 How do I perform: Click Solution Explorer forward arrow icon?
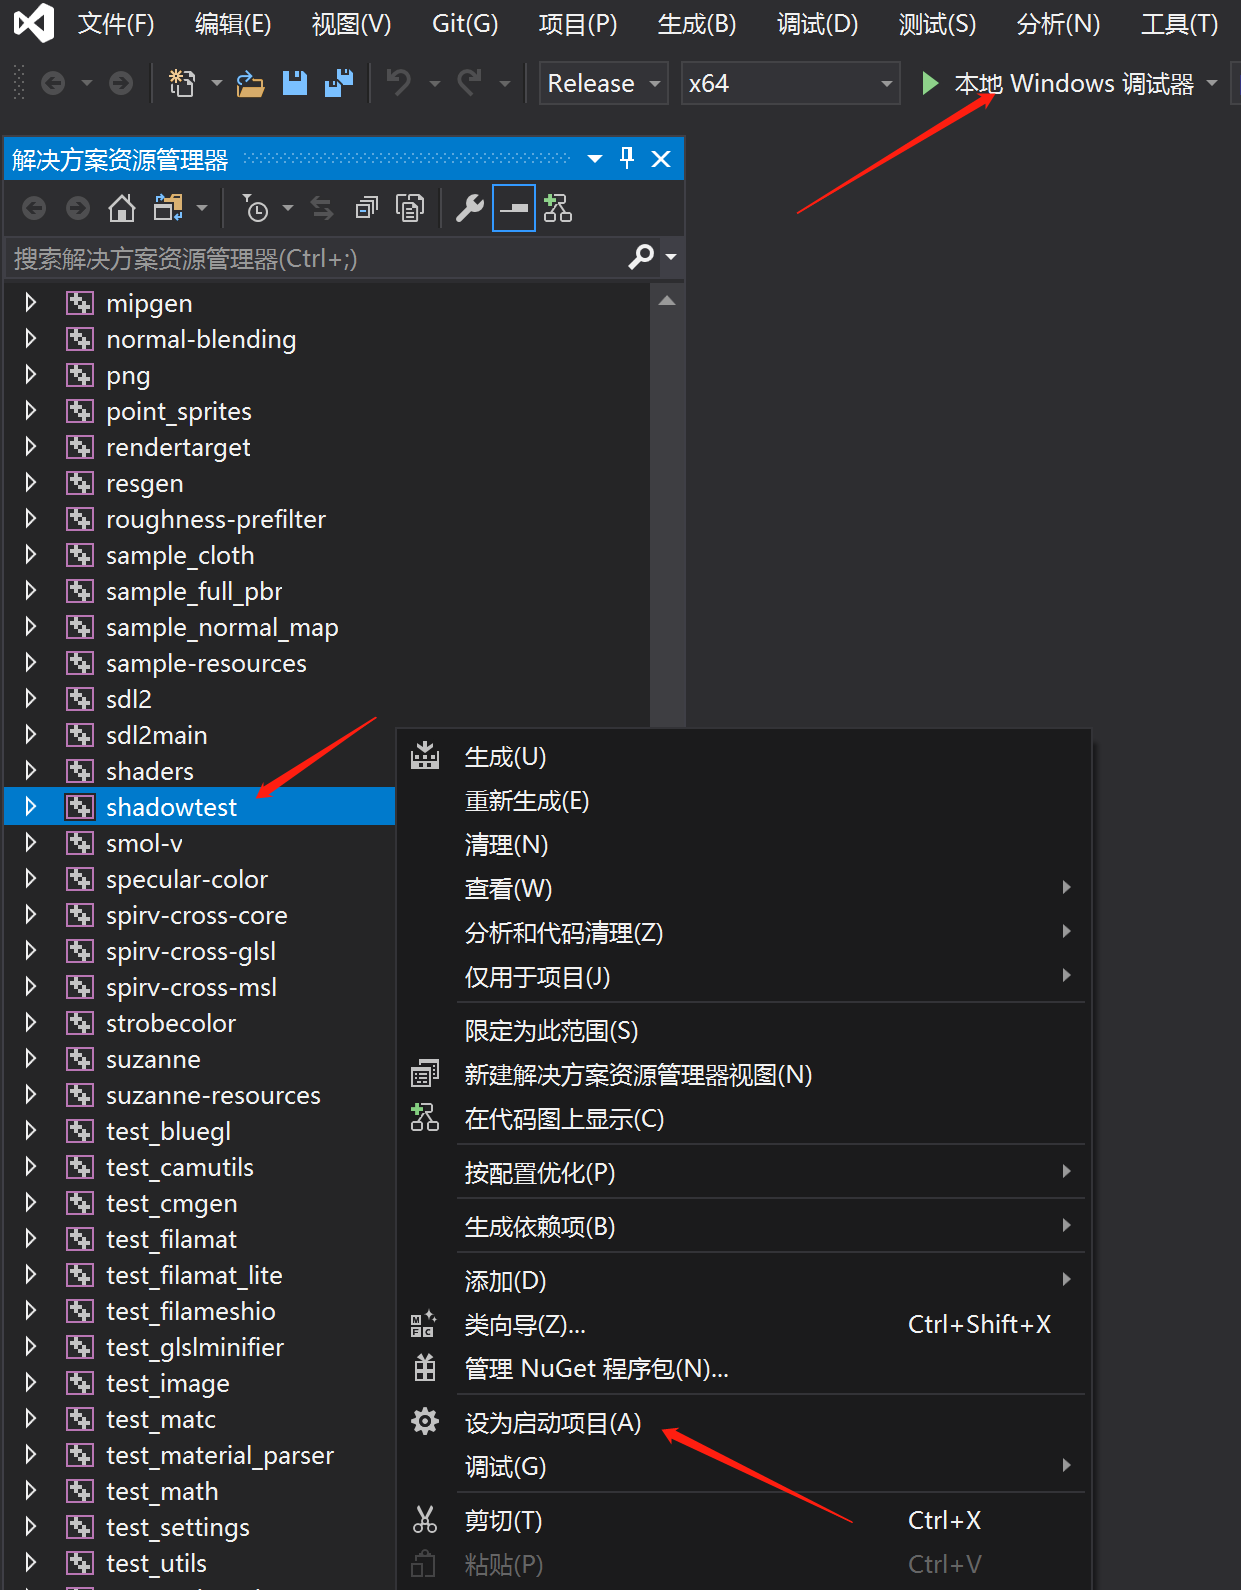pos(78,208)
